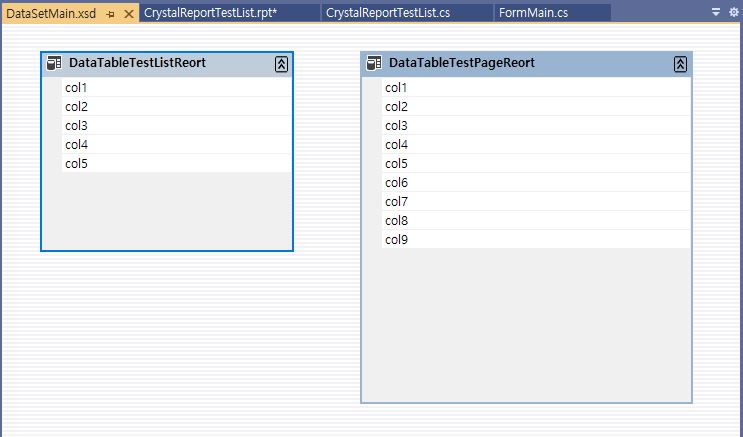
Task: Switch to the FormMain.cs tab
Action: [553, 13]
